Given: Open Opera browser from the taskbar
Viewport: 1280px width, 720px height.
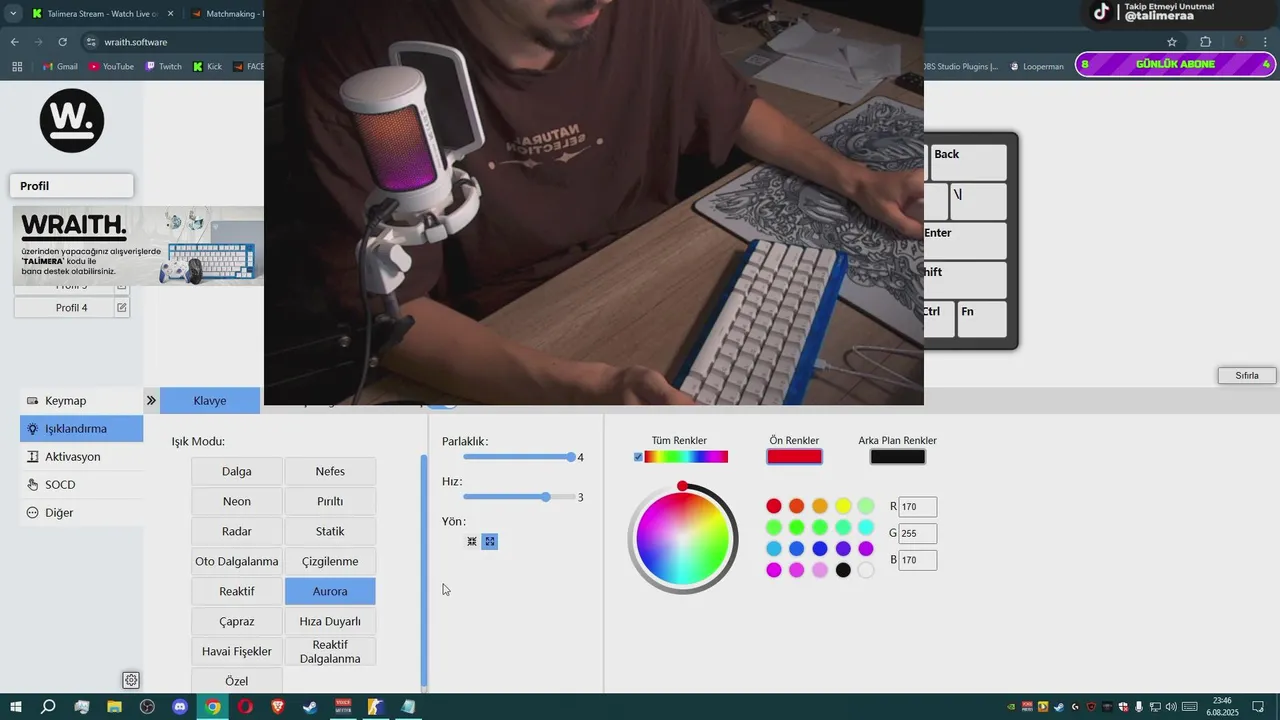Looking at the screenshot, I should (246, 707).
